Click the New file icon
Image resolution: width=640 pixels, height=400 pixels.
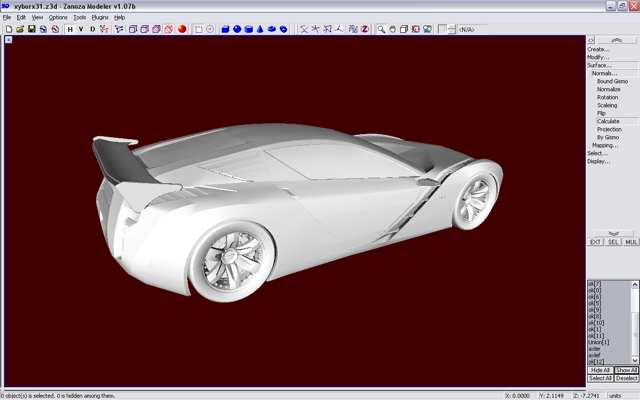tap(8, 29)
